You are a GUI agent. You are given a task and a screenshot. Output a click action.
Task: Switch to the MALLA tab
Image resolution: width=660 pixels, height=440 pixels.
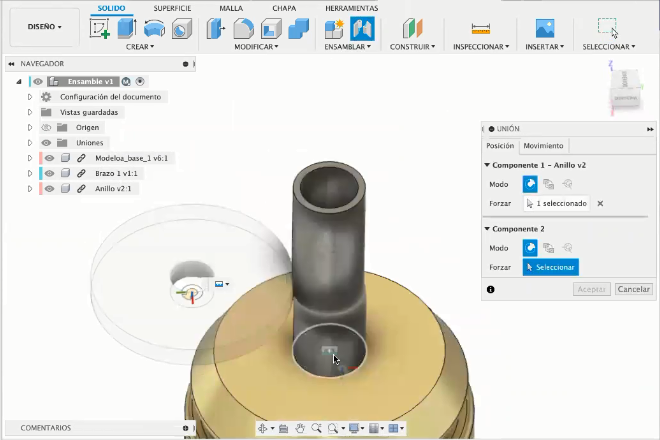[231, 8]
